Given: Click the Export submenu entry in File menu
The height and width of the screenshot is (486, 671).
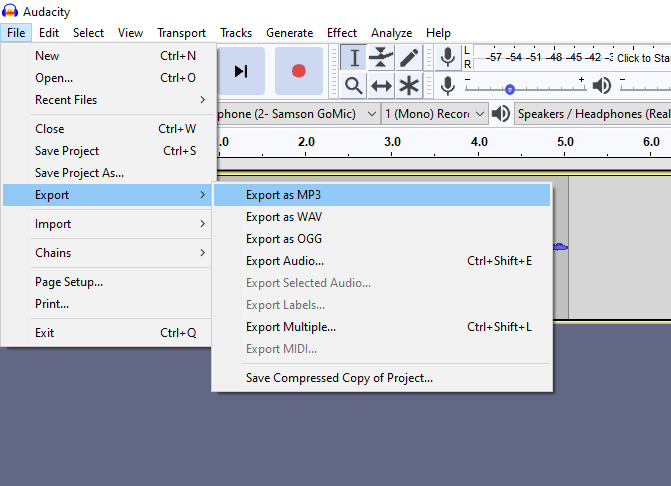Looking at the screenshot, I should point(107,195).
